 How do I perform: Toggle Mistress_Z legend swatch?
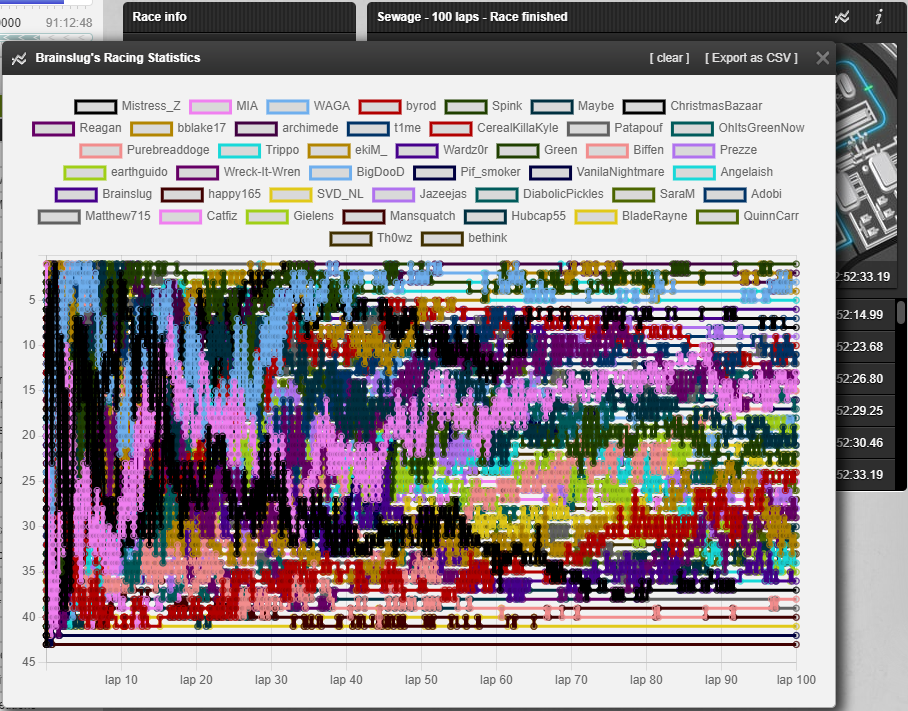coord(96,107)
